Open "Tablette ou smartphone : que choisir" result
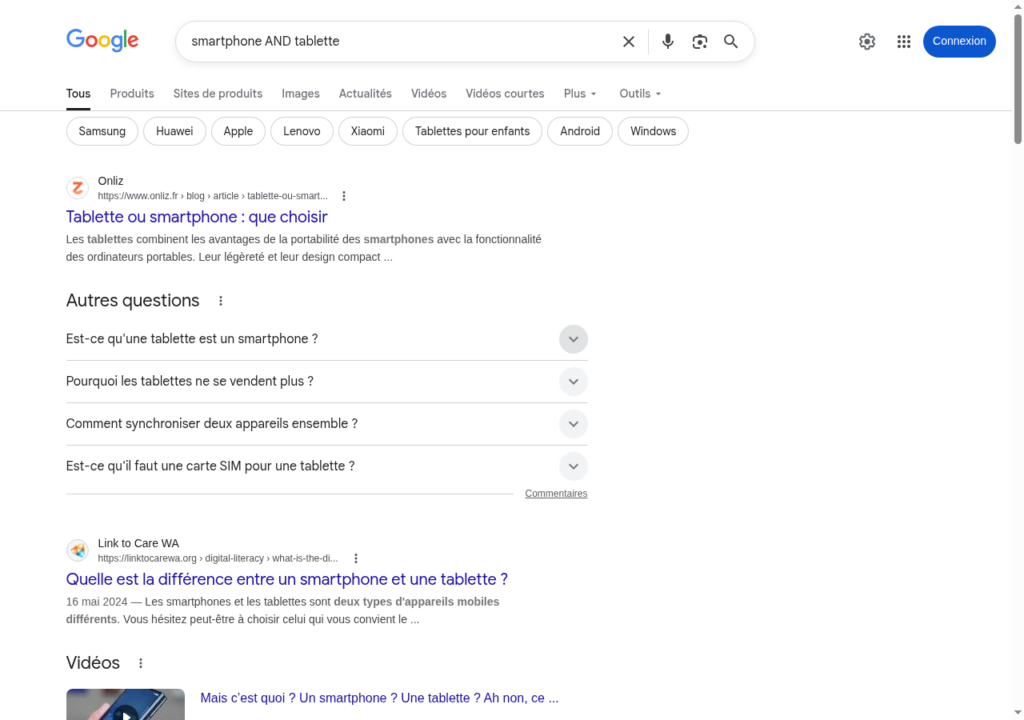1024x720 pixels. (197, 217)
